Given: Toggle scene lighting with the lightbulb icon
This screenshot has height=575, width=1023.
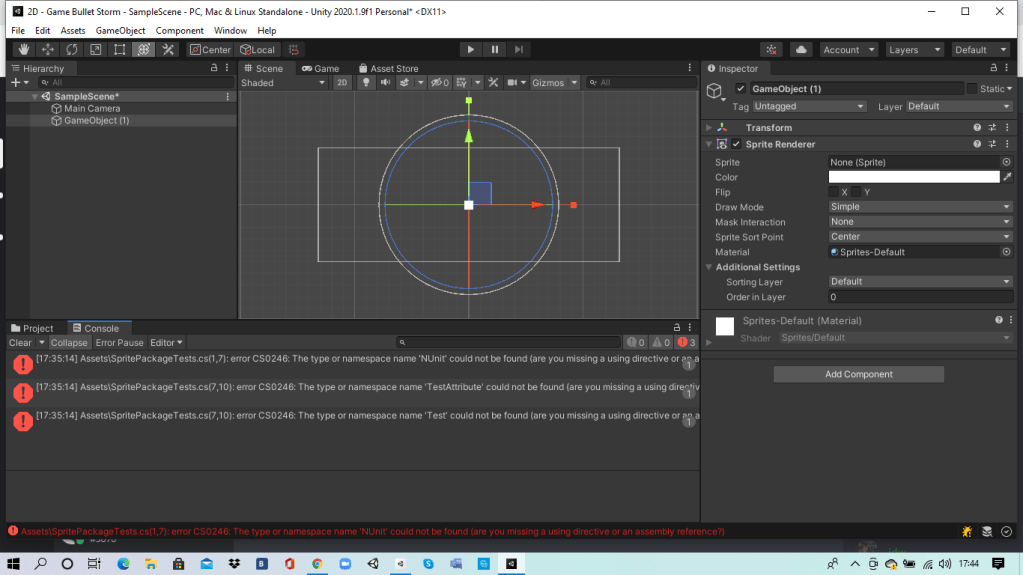Looking at the screenshot, I should point(366,83).
